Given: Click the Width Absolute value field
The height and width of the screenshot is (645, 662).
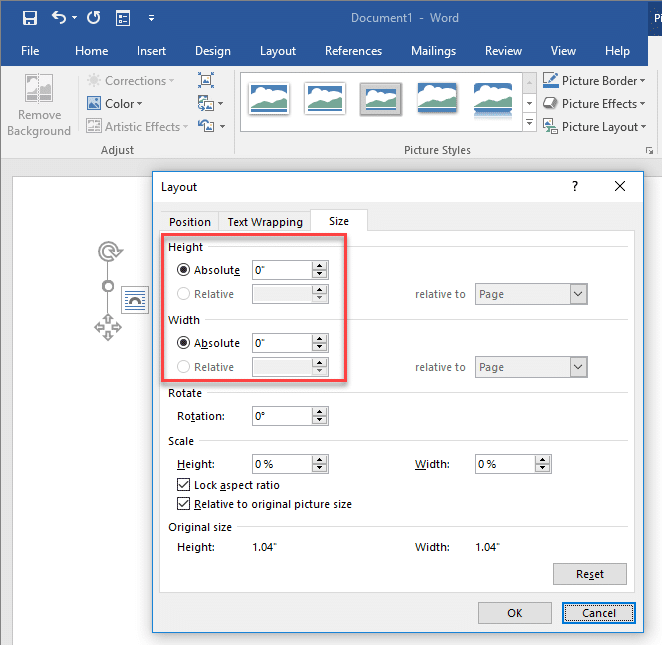Looking at the screenshot, I should [282, 343].
